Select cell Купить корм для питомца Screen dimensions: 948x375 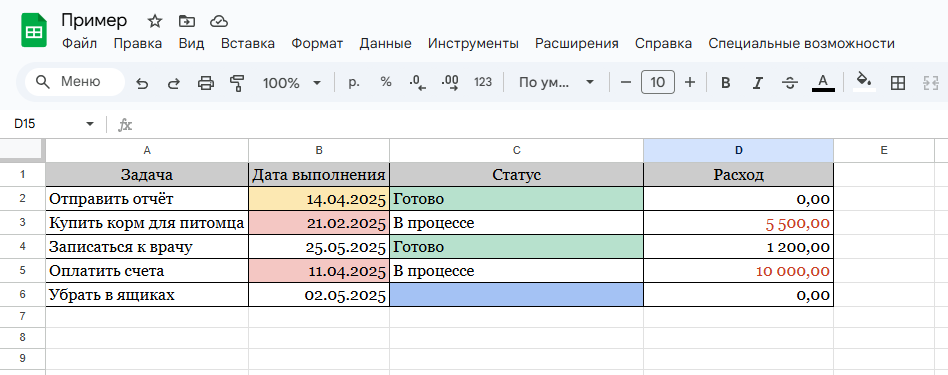tap(147, 223)
